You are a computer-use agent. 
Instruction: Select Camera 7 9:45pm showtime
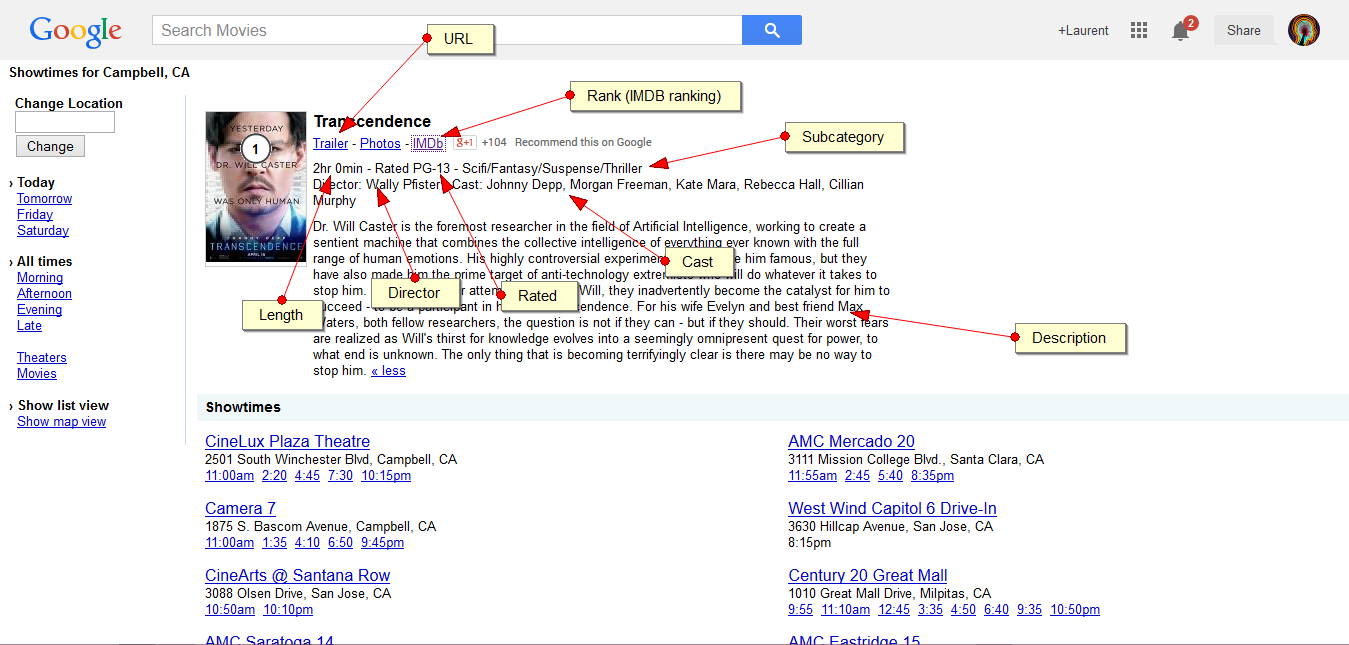click(x=382, y=543)
